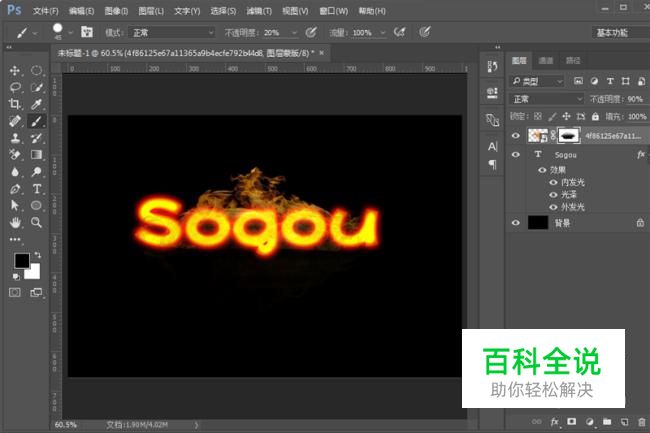Open the 图层(L) menu
Image resolution: width=650 pixels, height=433 pixels.
(151, 11)
